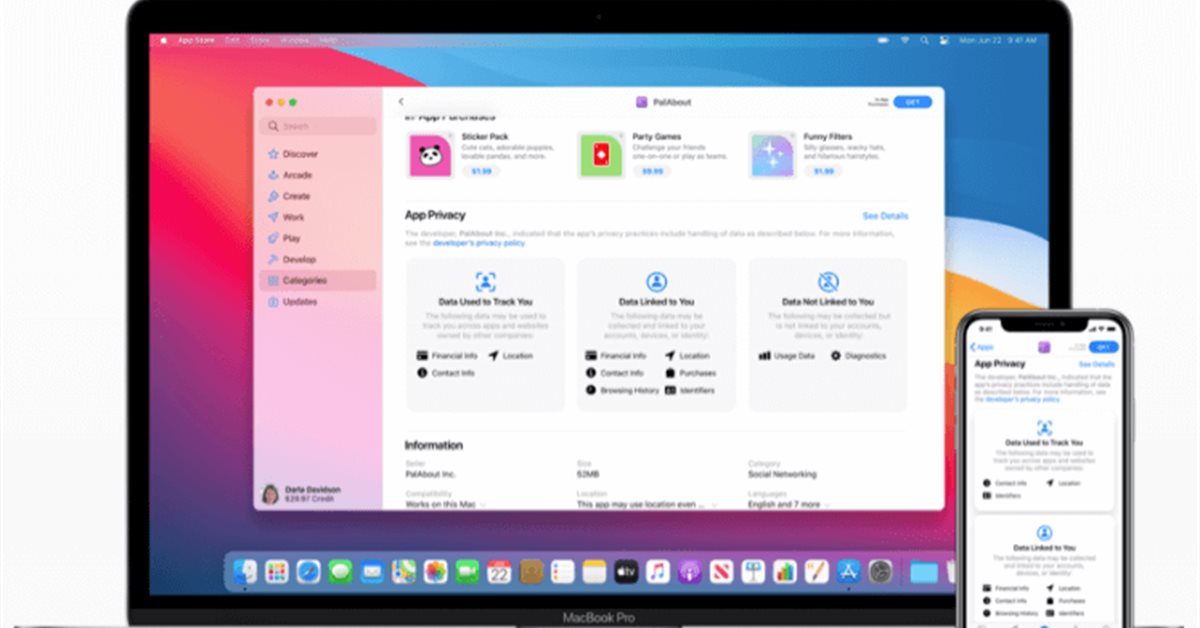Buy Party Games for $9.99
This screenshot has width=1200, height=628.
click(652, 171)
